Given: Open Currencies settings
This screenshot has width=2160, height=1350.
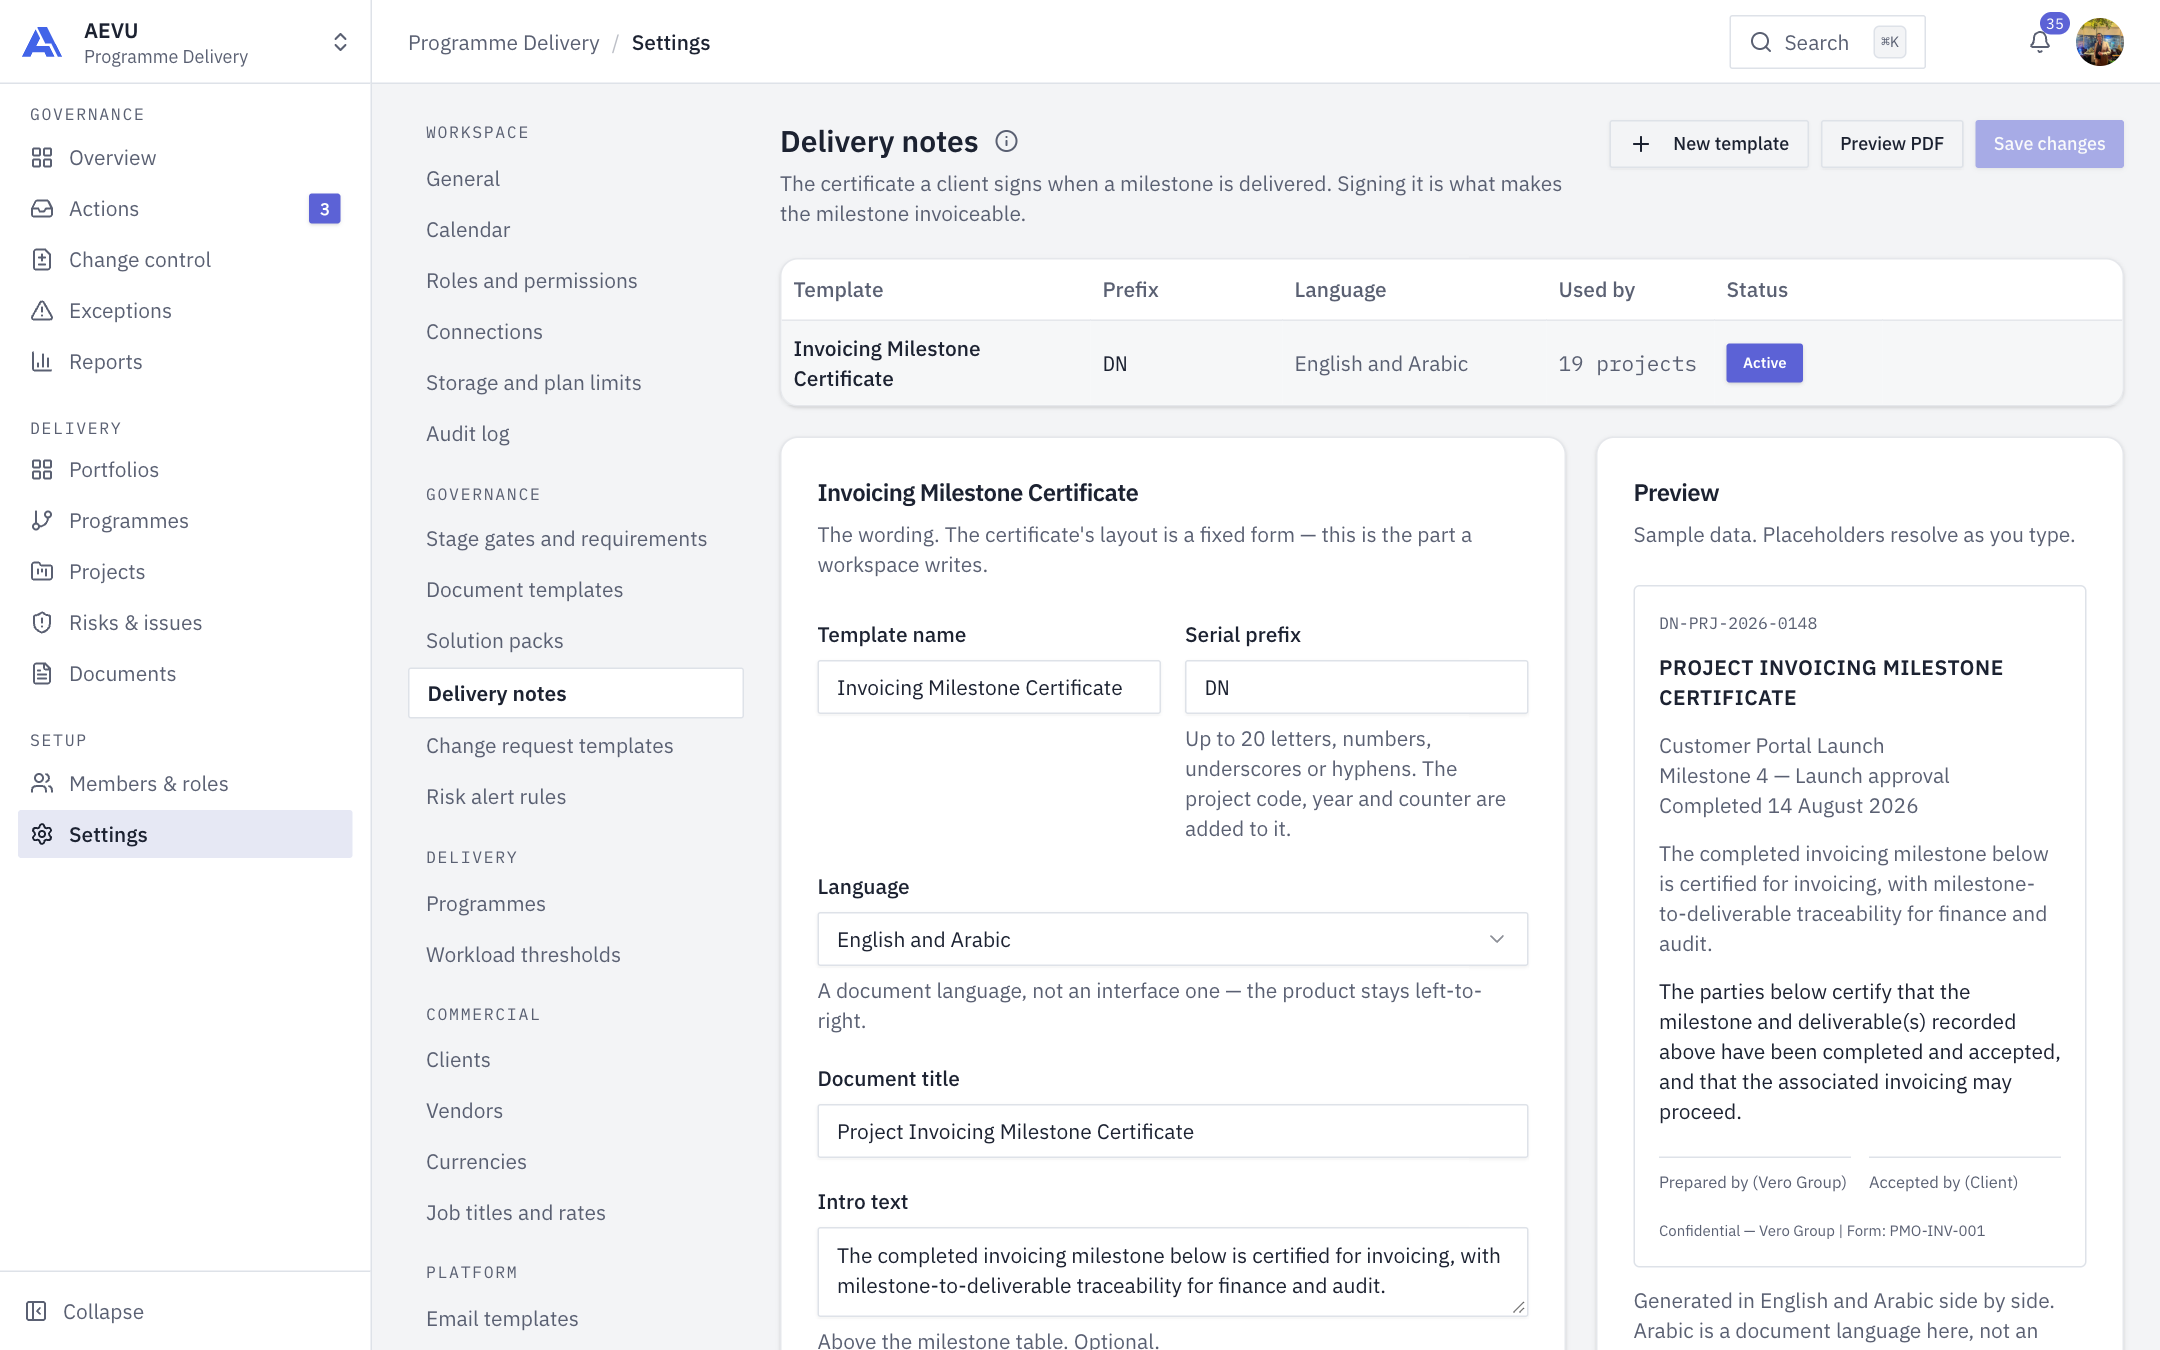Looking at the screenshot, I should tap(476, 1162).
